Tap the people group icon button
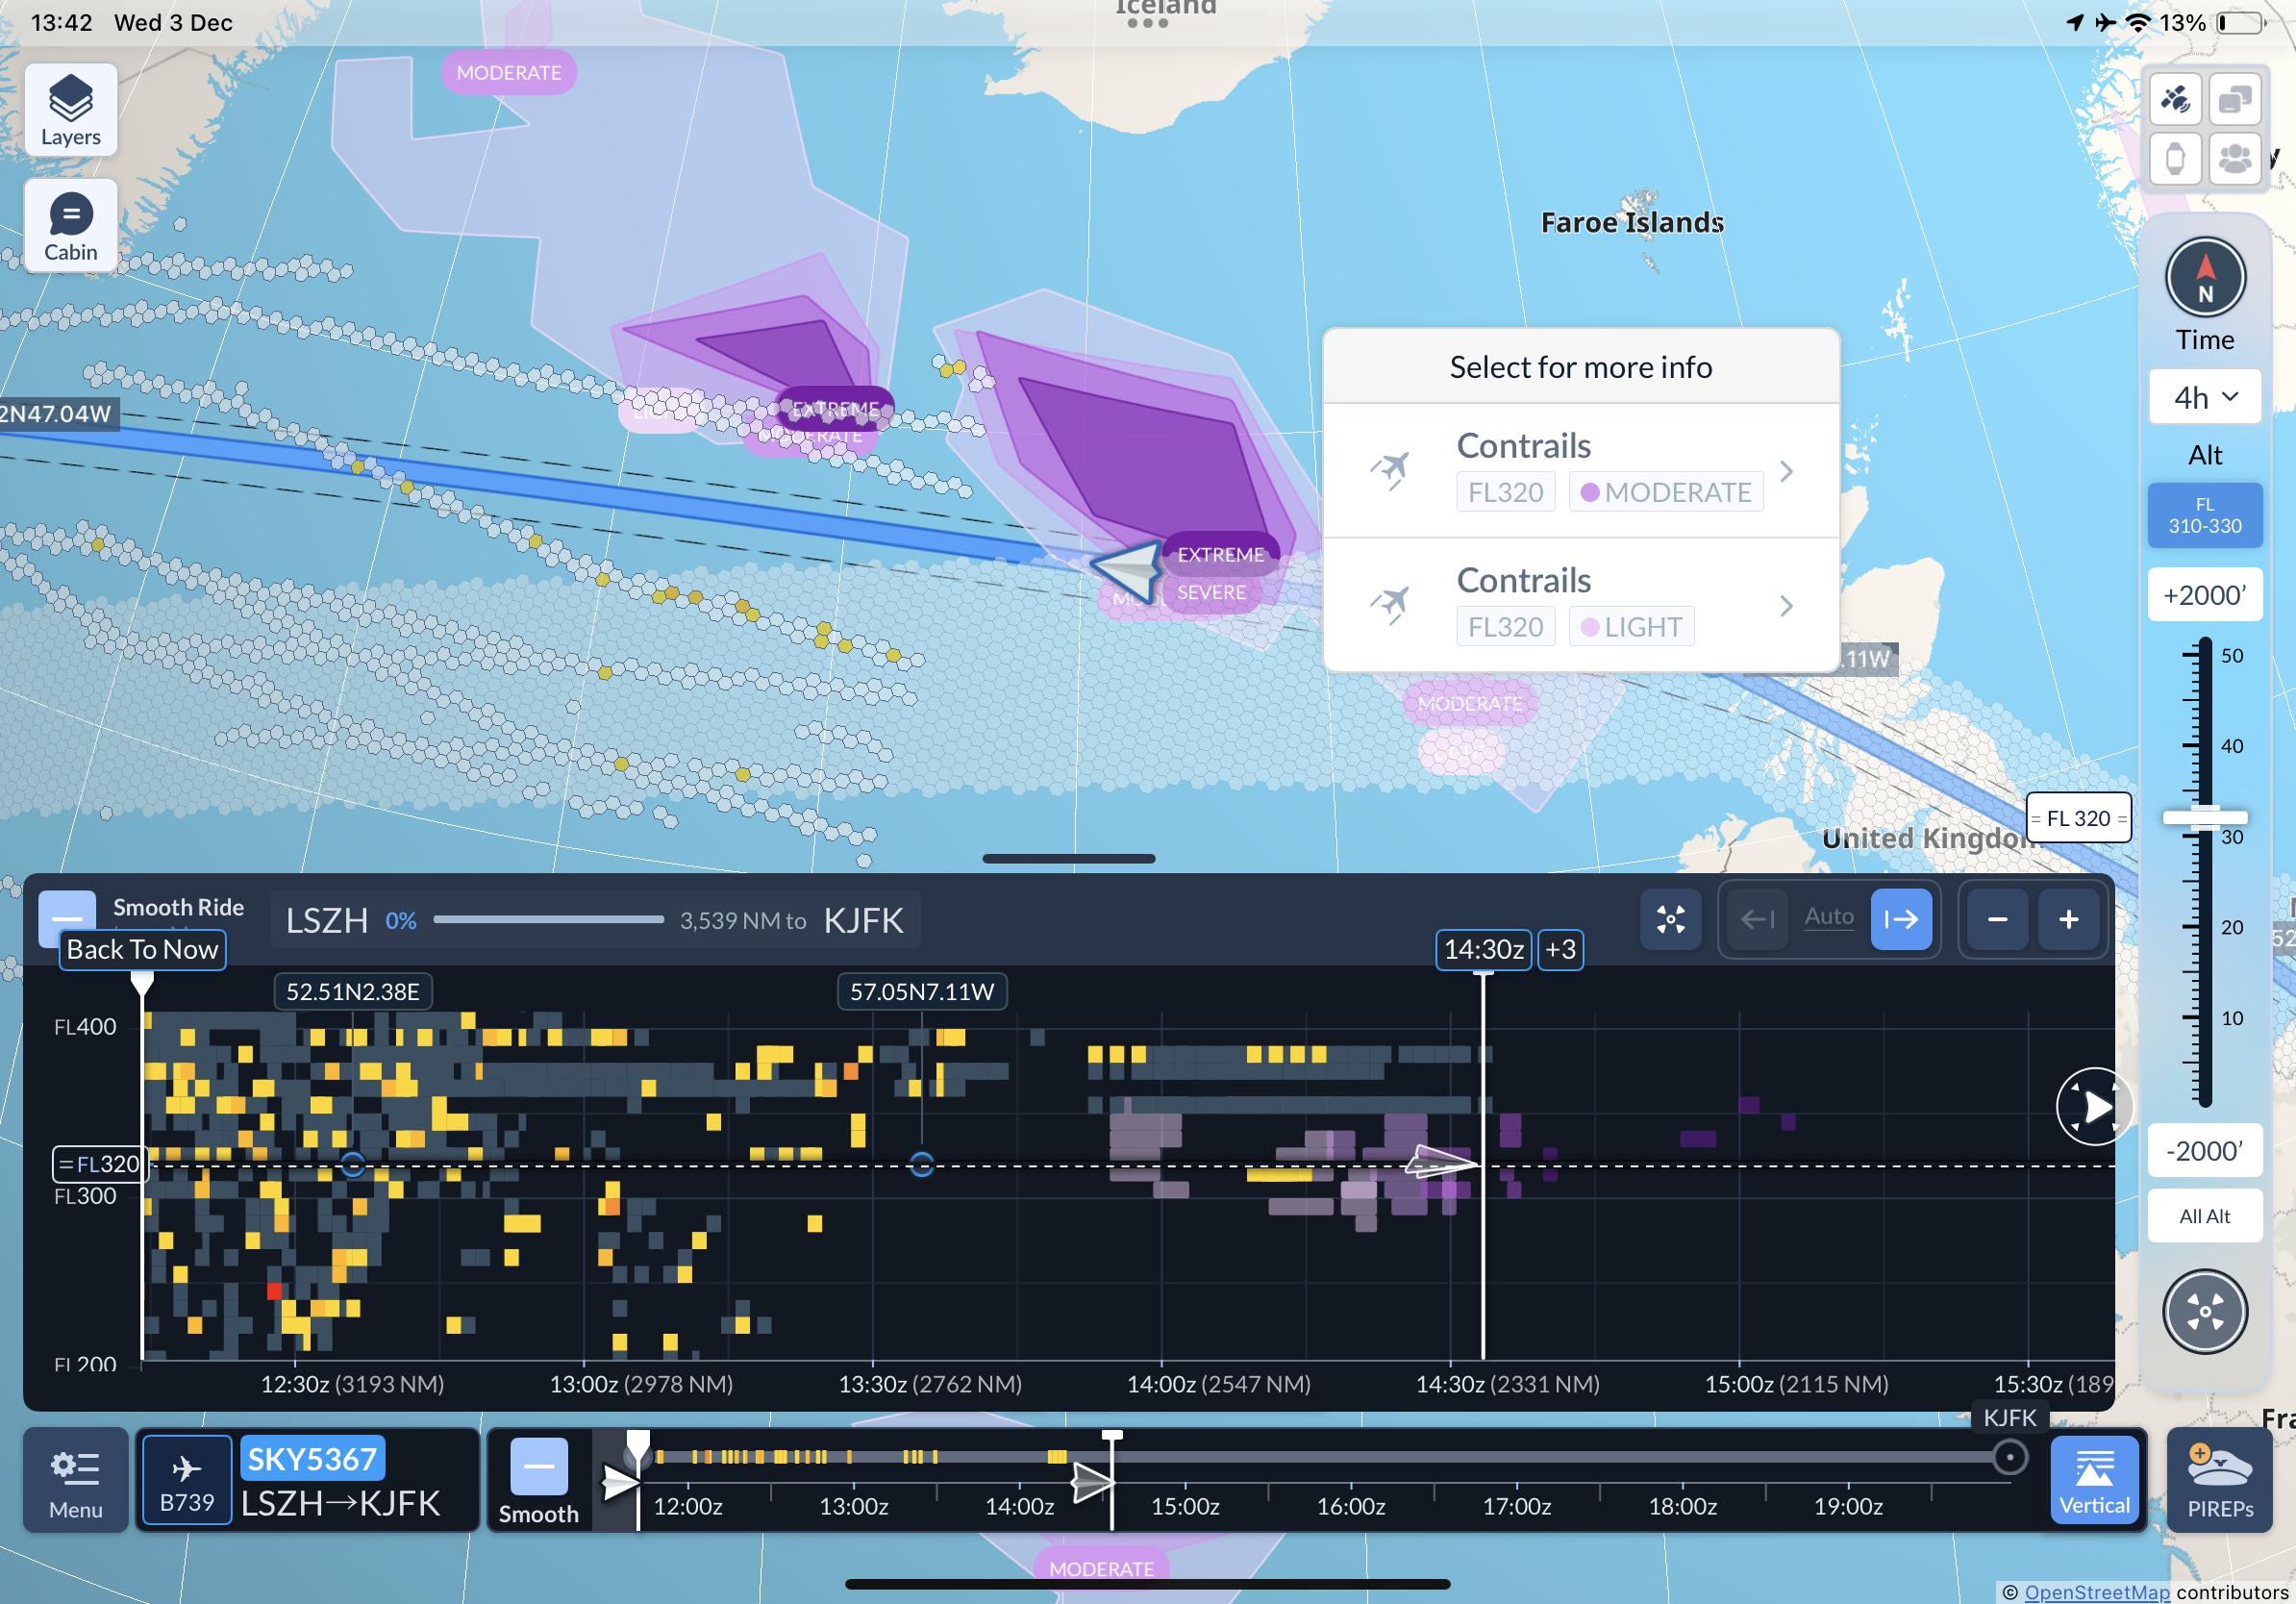The width and height of the screenshot is (2296, 1604). pyautogui.click(x=2234, y=159)
